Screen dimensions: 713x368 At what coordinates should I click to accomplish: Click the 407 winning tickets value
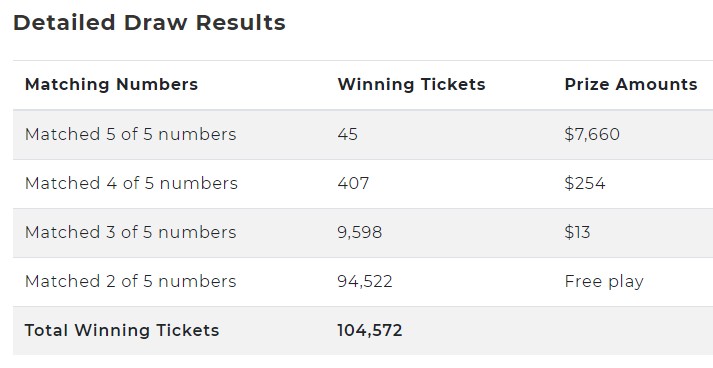coord(353,183)
